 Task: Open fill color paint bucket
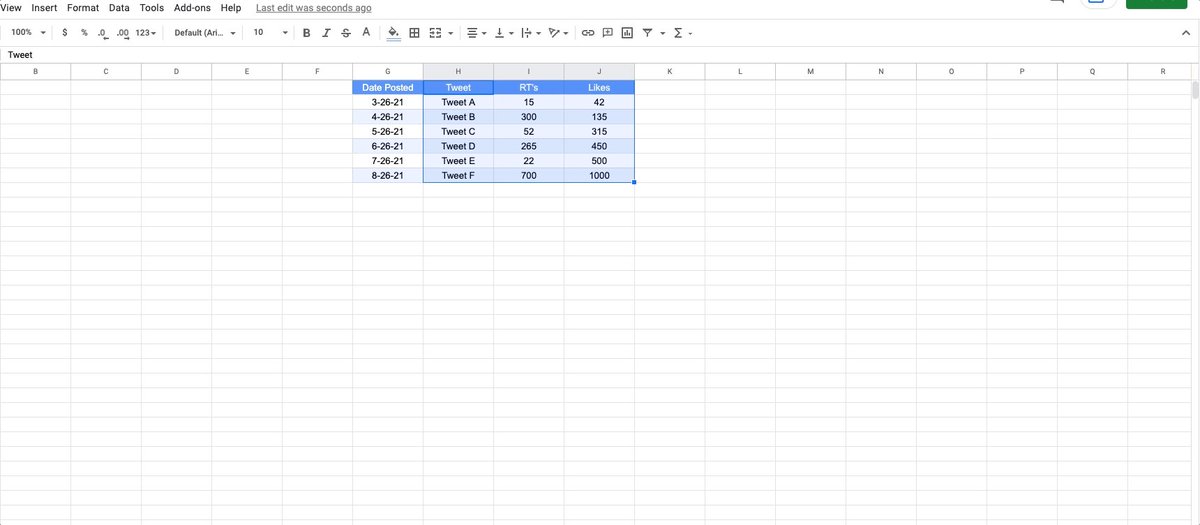point(394,33)
